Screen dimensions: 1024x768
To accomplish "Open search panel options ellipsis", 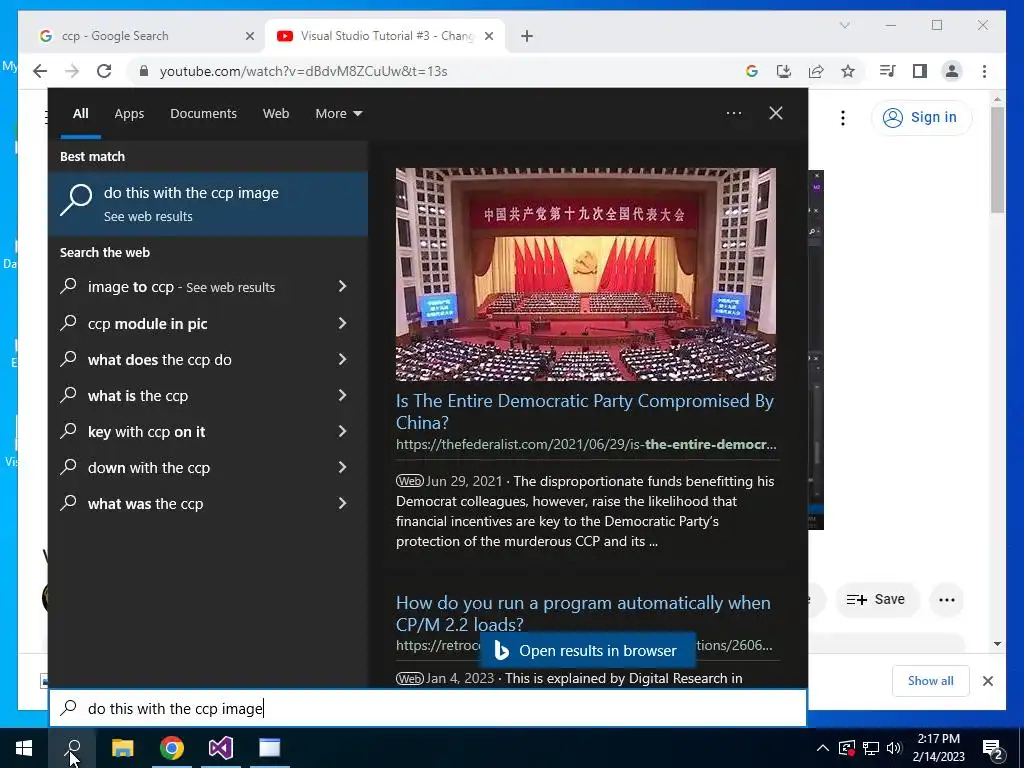I will click(733, 114).
